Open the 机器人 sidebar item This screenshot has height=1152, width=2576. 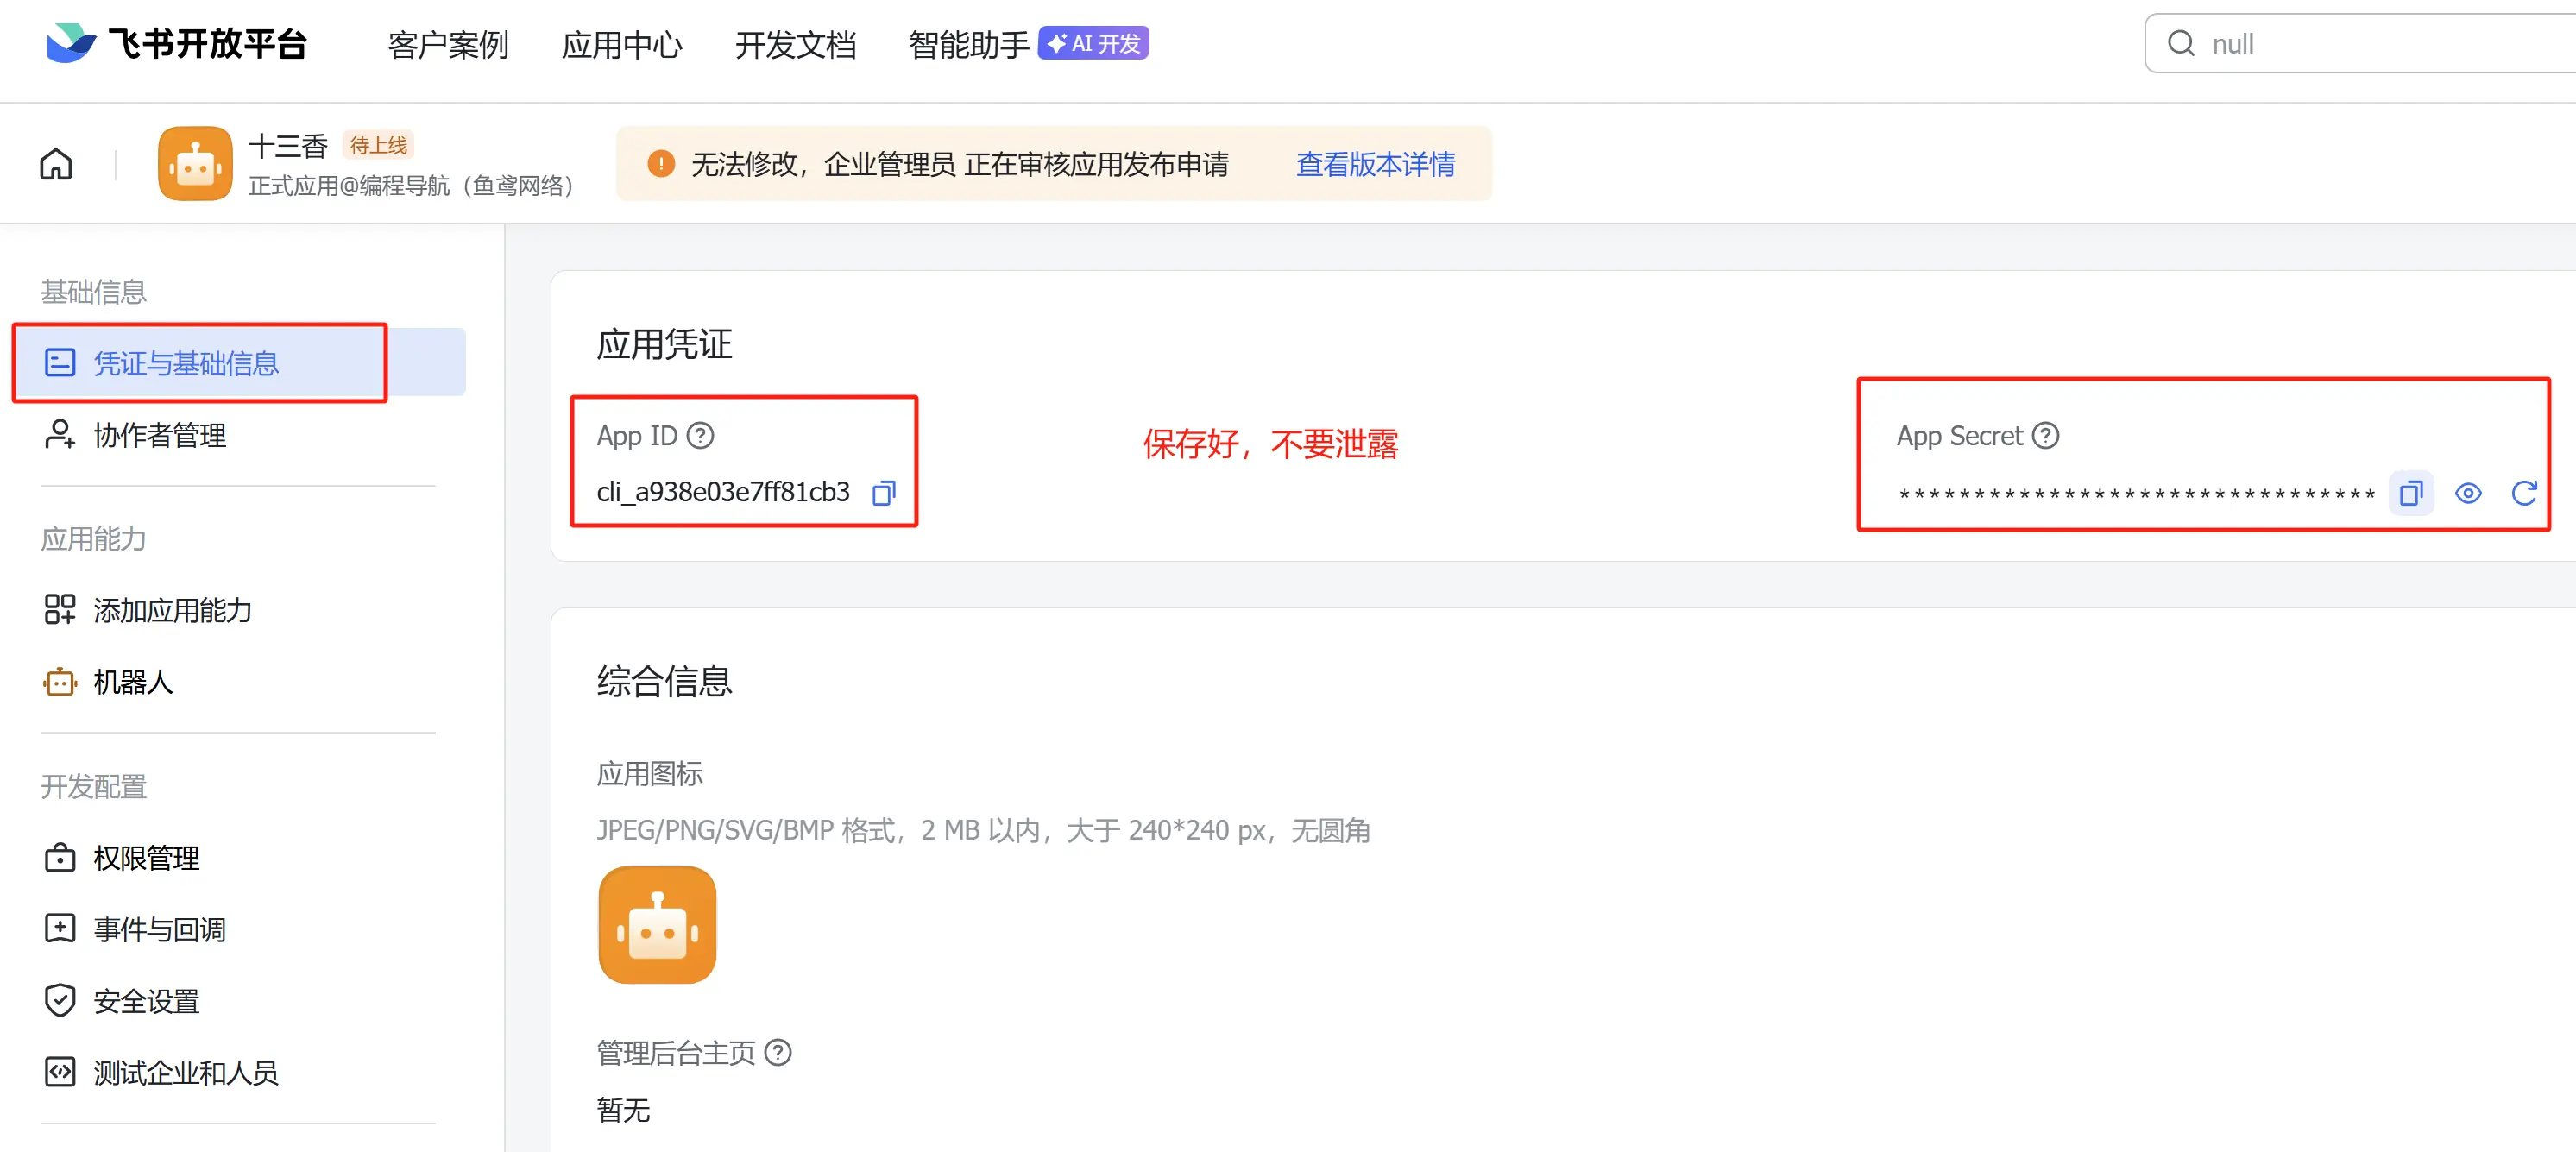133,682
